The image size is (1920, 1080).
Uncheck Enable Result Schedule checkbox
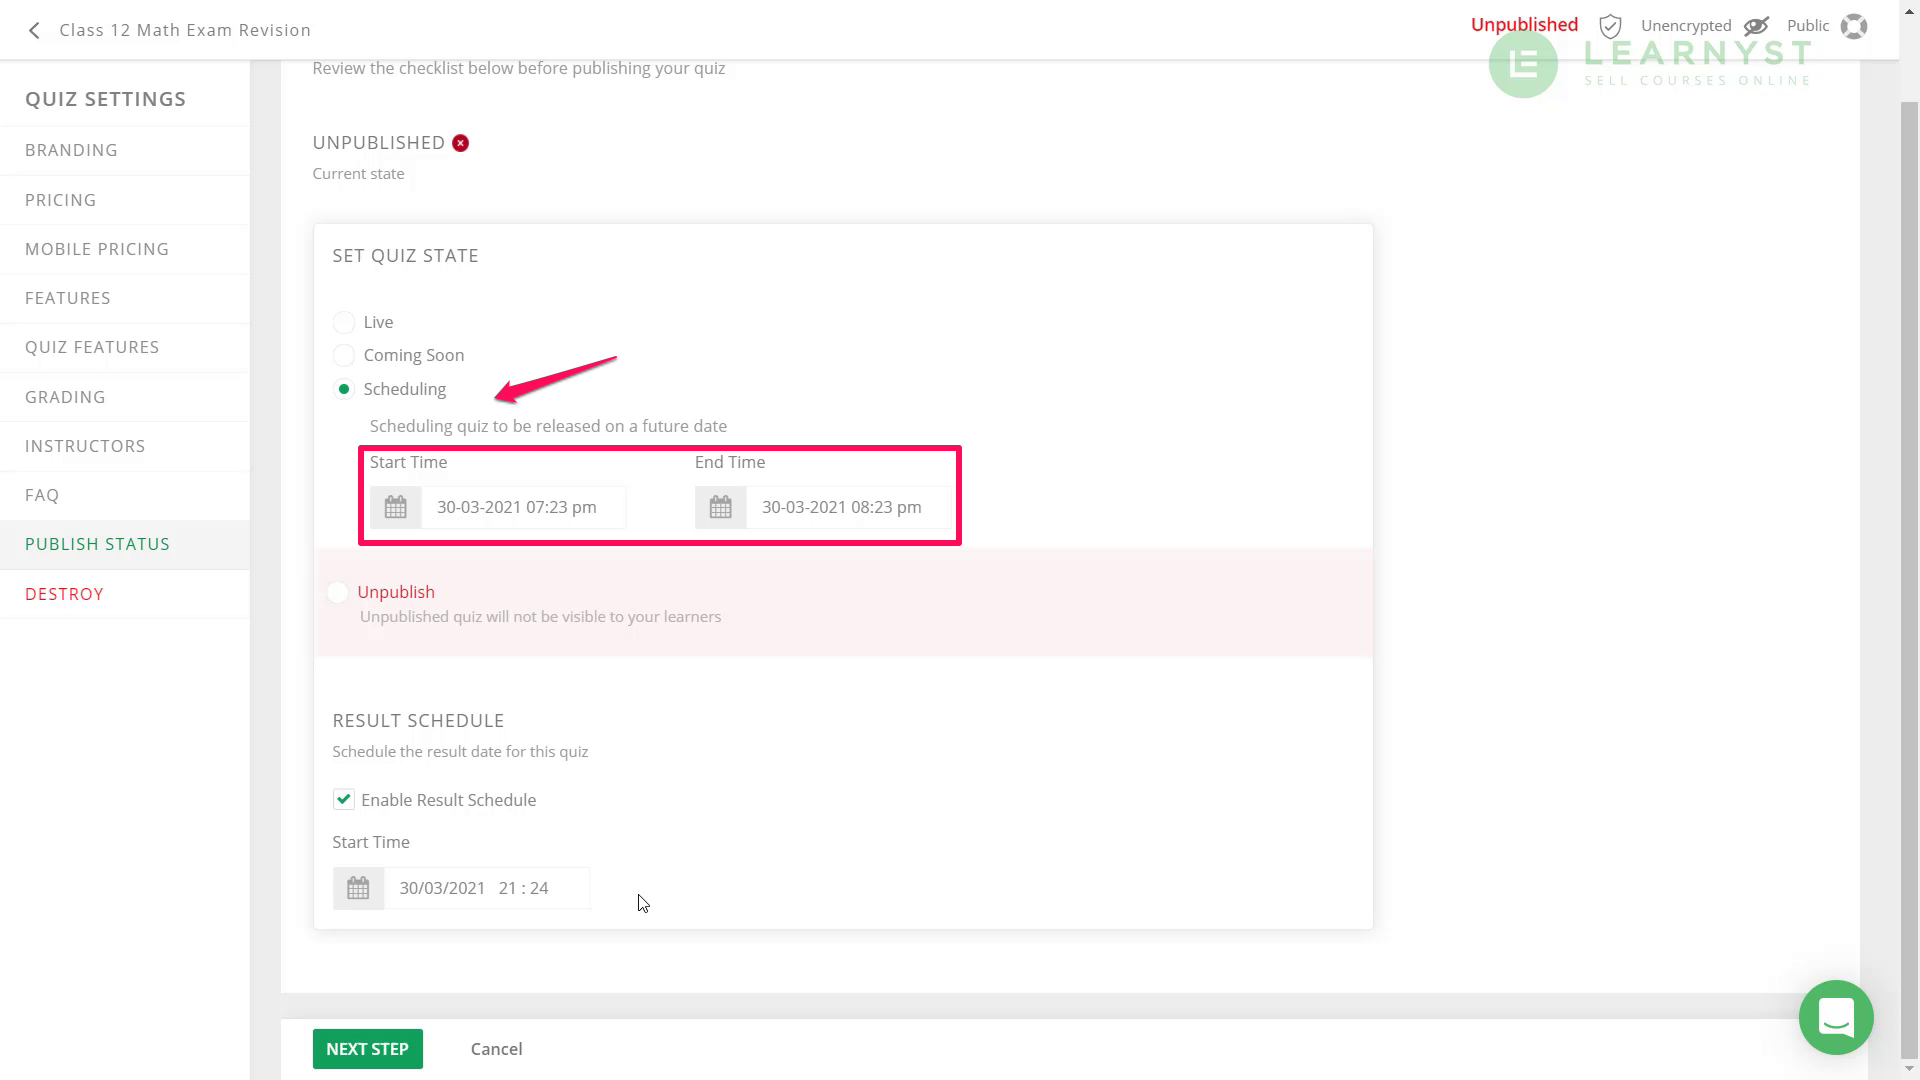(343, 799)
